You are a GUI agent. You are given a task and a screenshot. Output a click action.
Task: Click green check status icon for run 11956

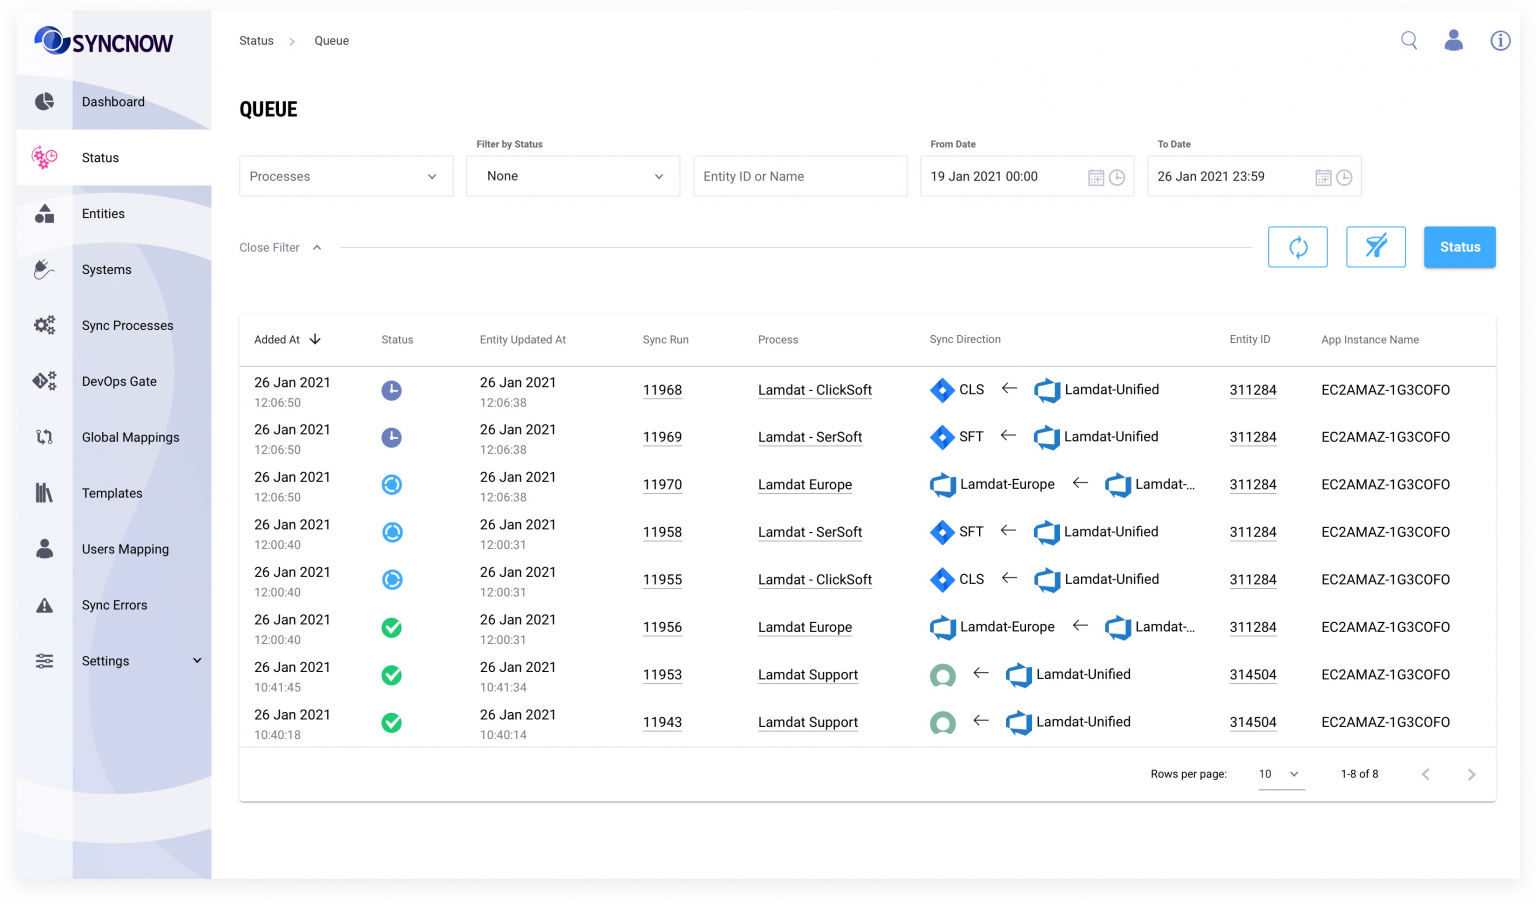(392, 628)
